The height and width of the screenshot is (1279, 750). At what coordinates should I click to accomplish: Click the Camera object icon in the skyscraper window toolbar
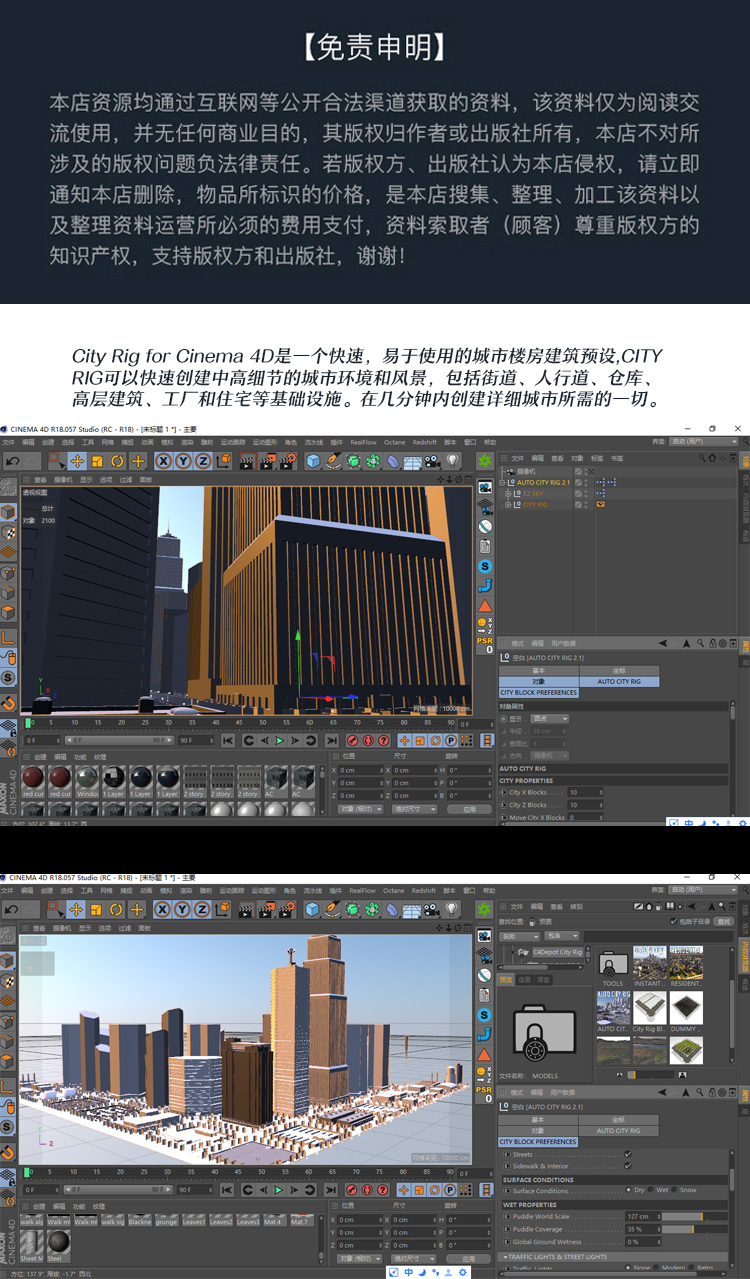click(433, 461)
